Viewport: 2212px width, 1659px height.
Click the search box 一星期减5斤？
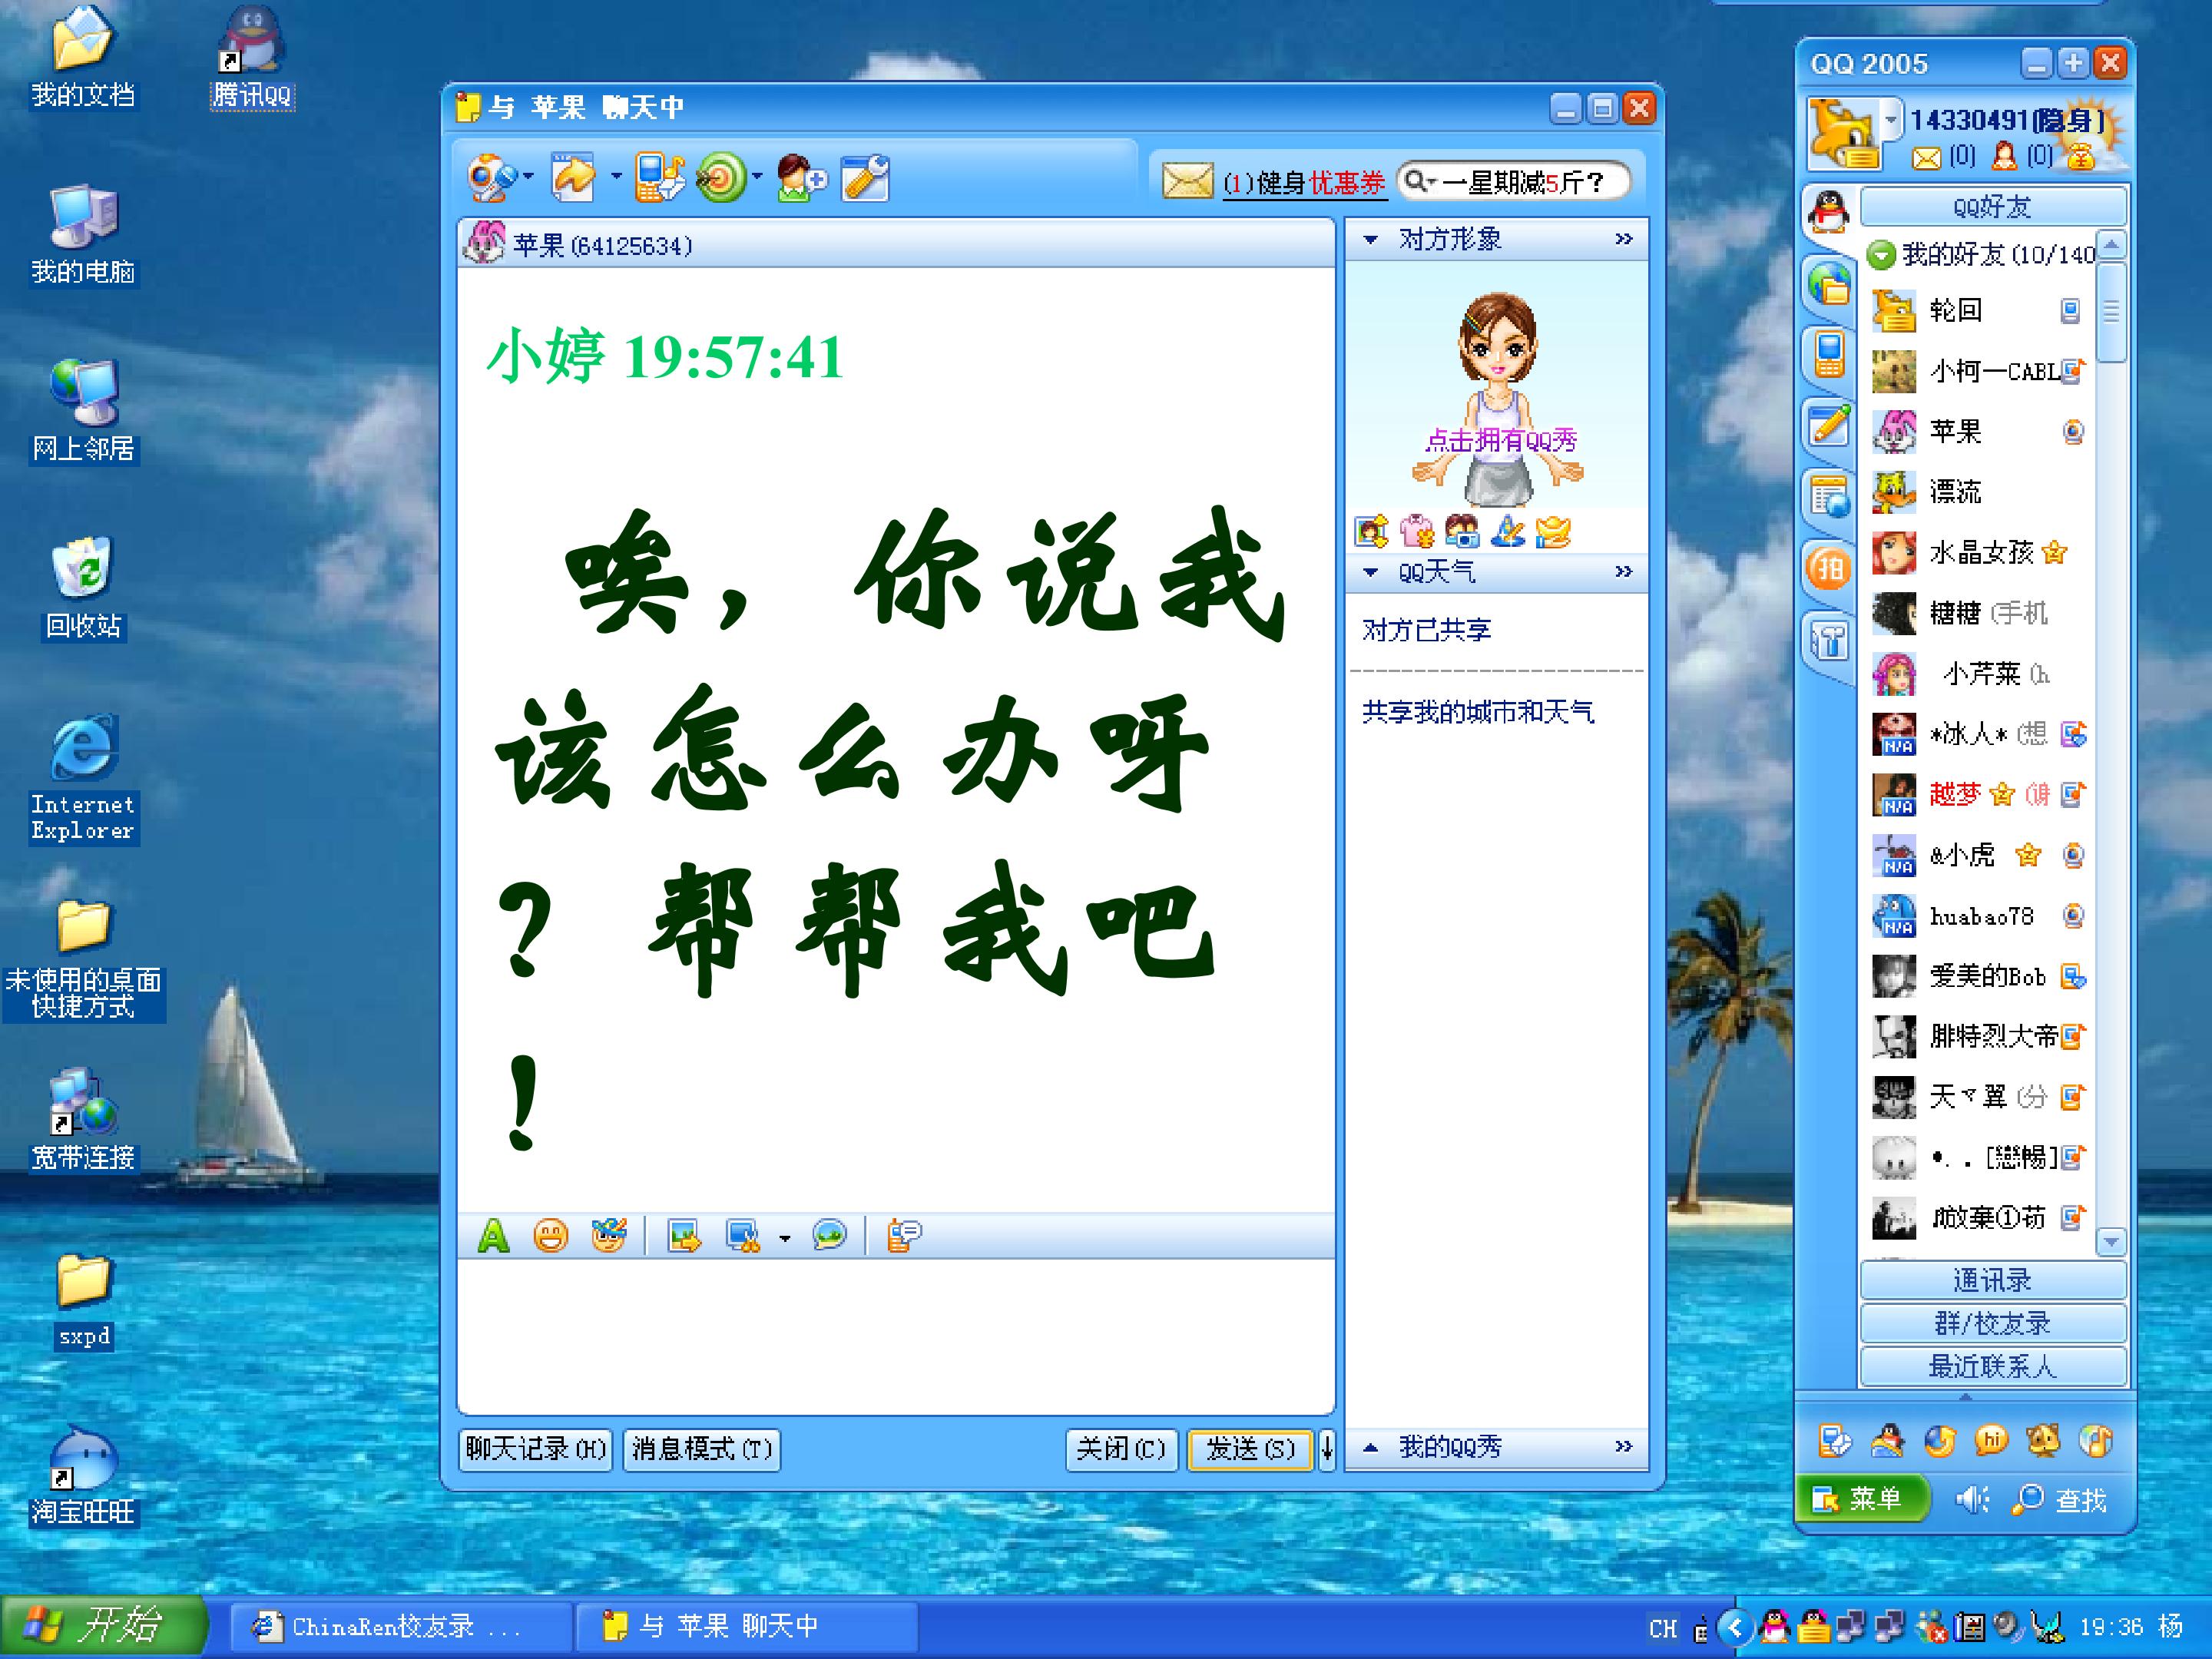tap(1514, 181)
